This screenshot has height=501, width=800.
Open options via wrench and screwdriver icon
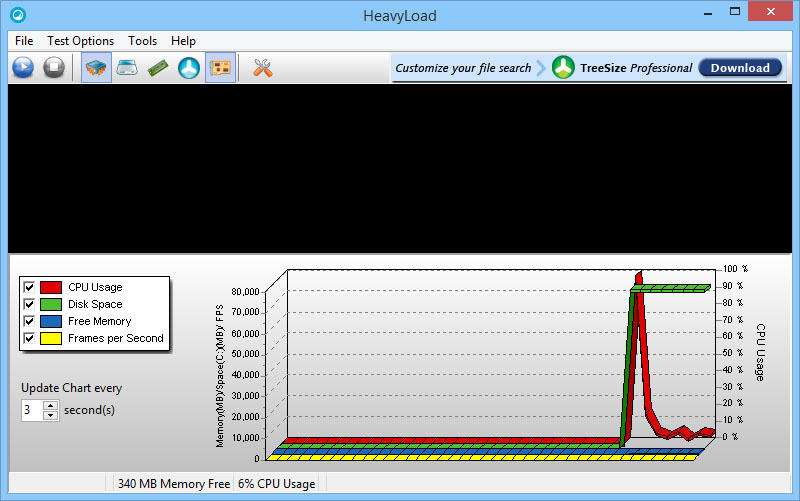coord(263,68)
